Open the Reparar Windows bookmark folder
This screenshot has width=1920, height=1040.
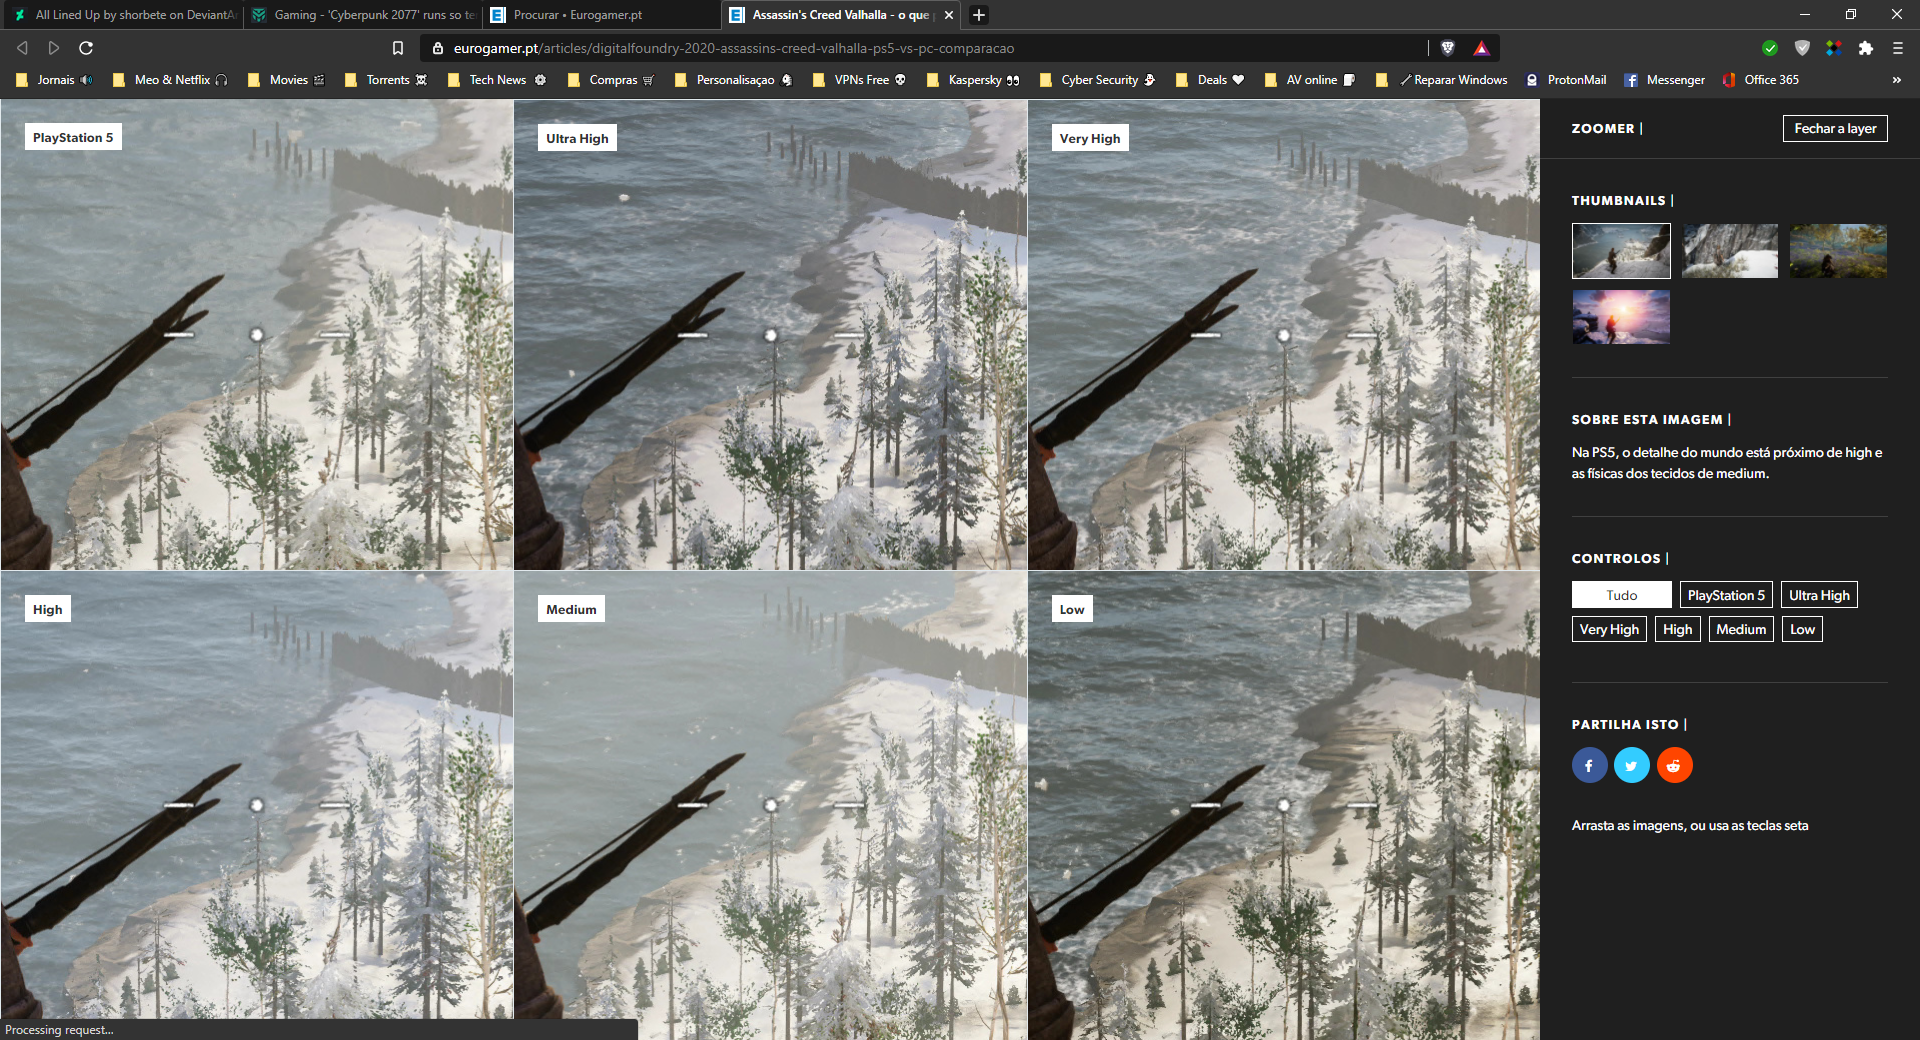click(1442, 80)
